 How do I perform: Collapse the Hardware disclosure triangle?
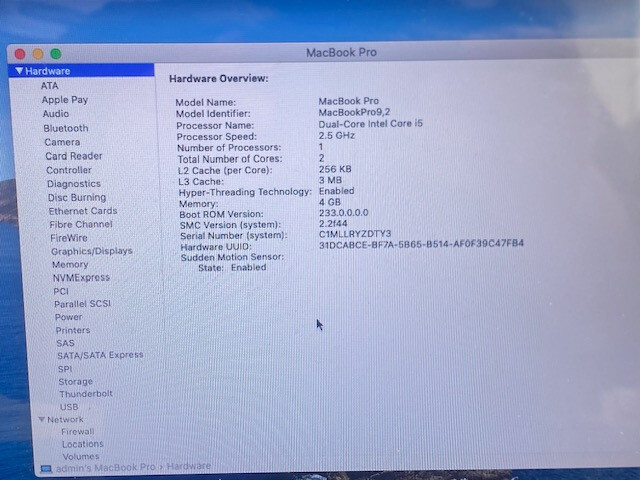[x=19, y=71]
